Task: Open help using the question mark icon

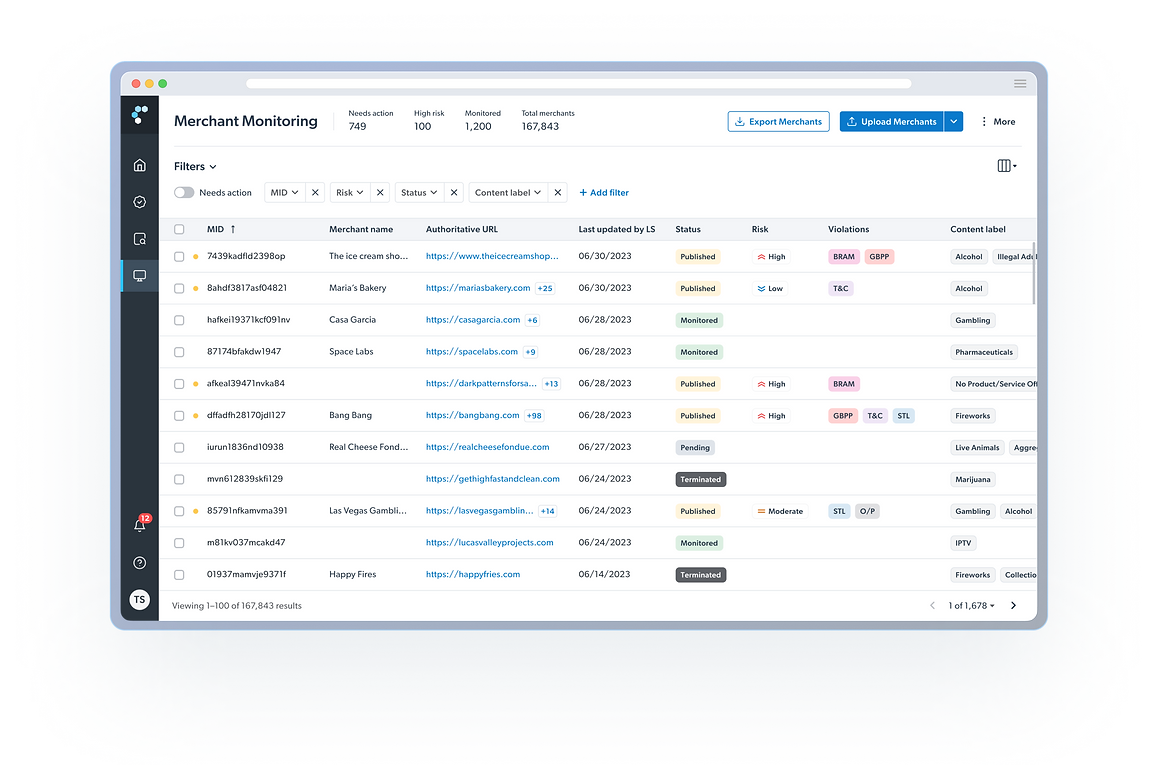Action: point(139,562)
